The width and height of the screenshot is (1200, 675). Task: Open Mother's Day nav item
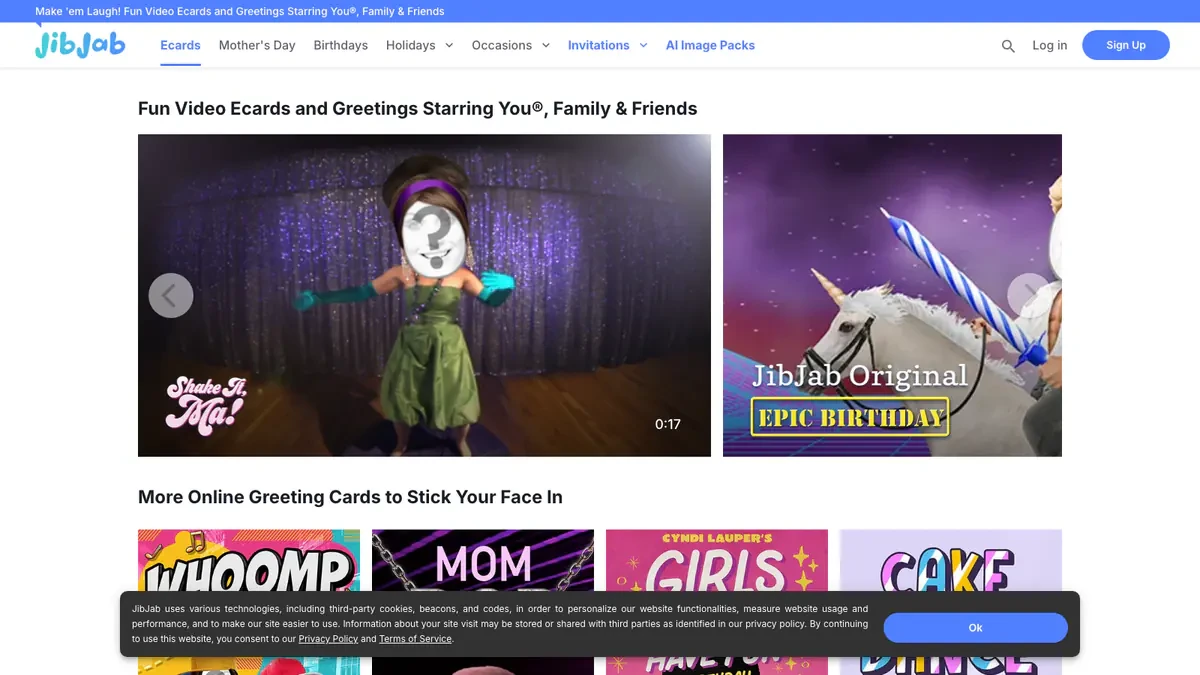coord(257,45)
